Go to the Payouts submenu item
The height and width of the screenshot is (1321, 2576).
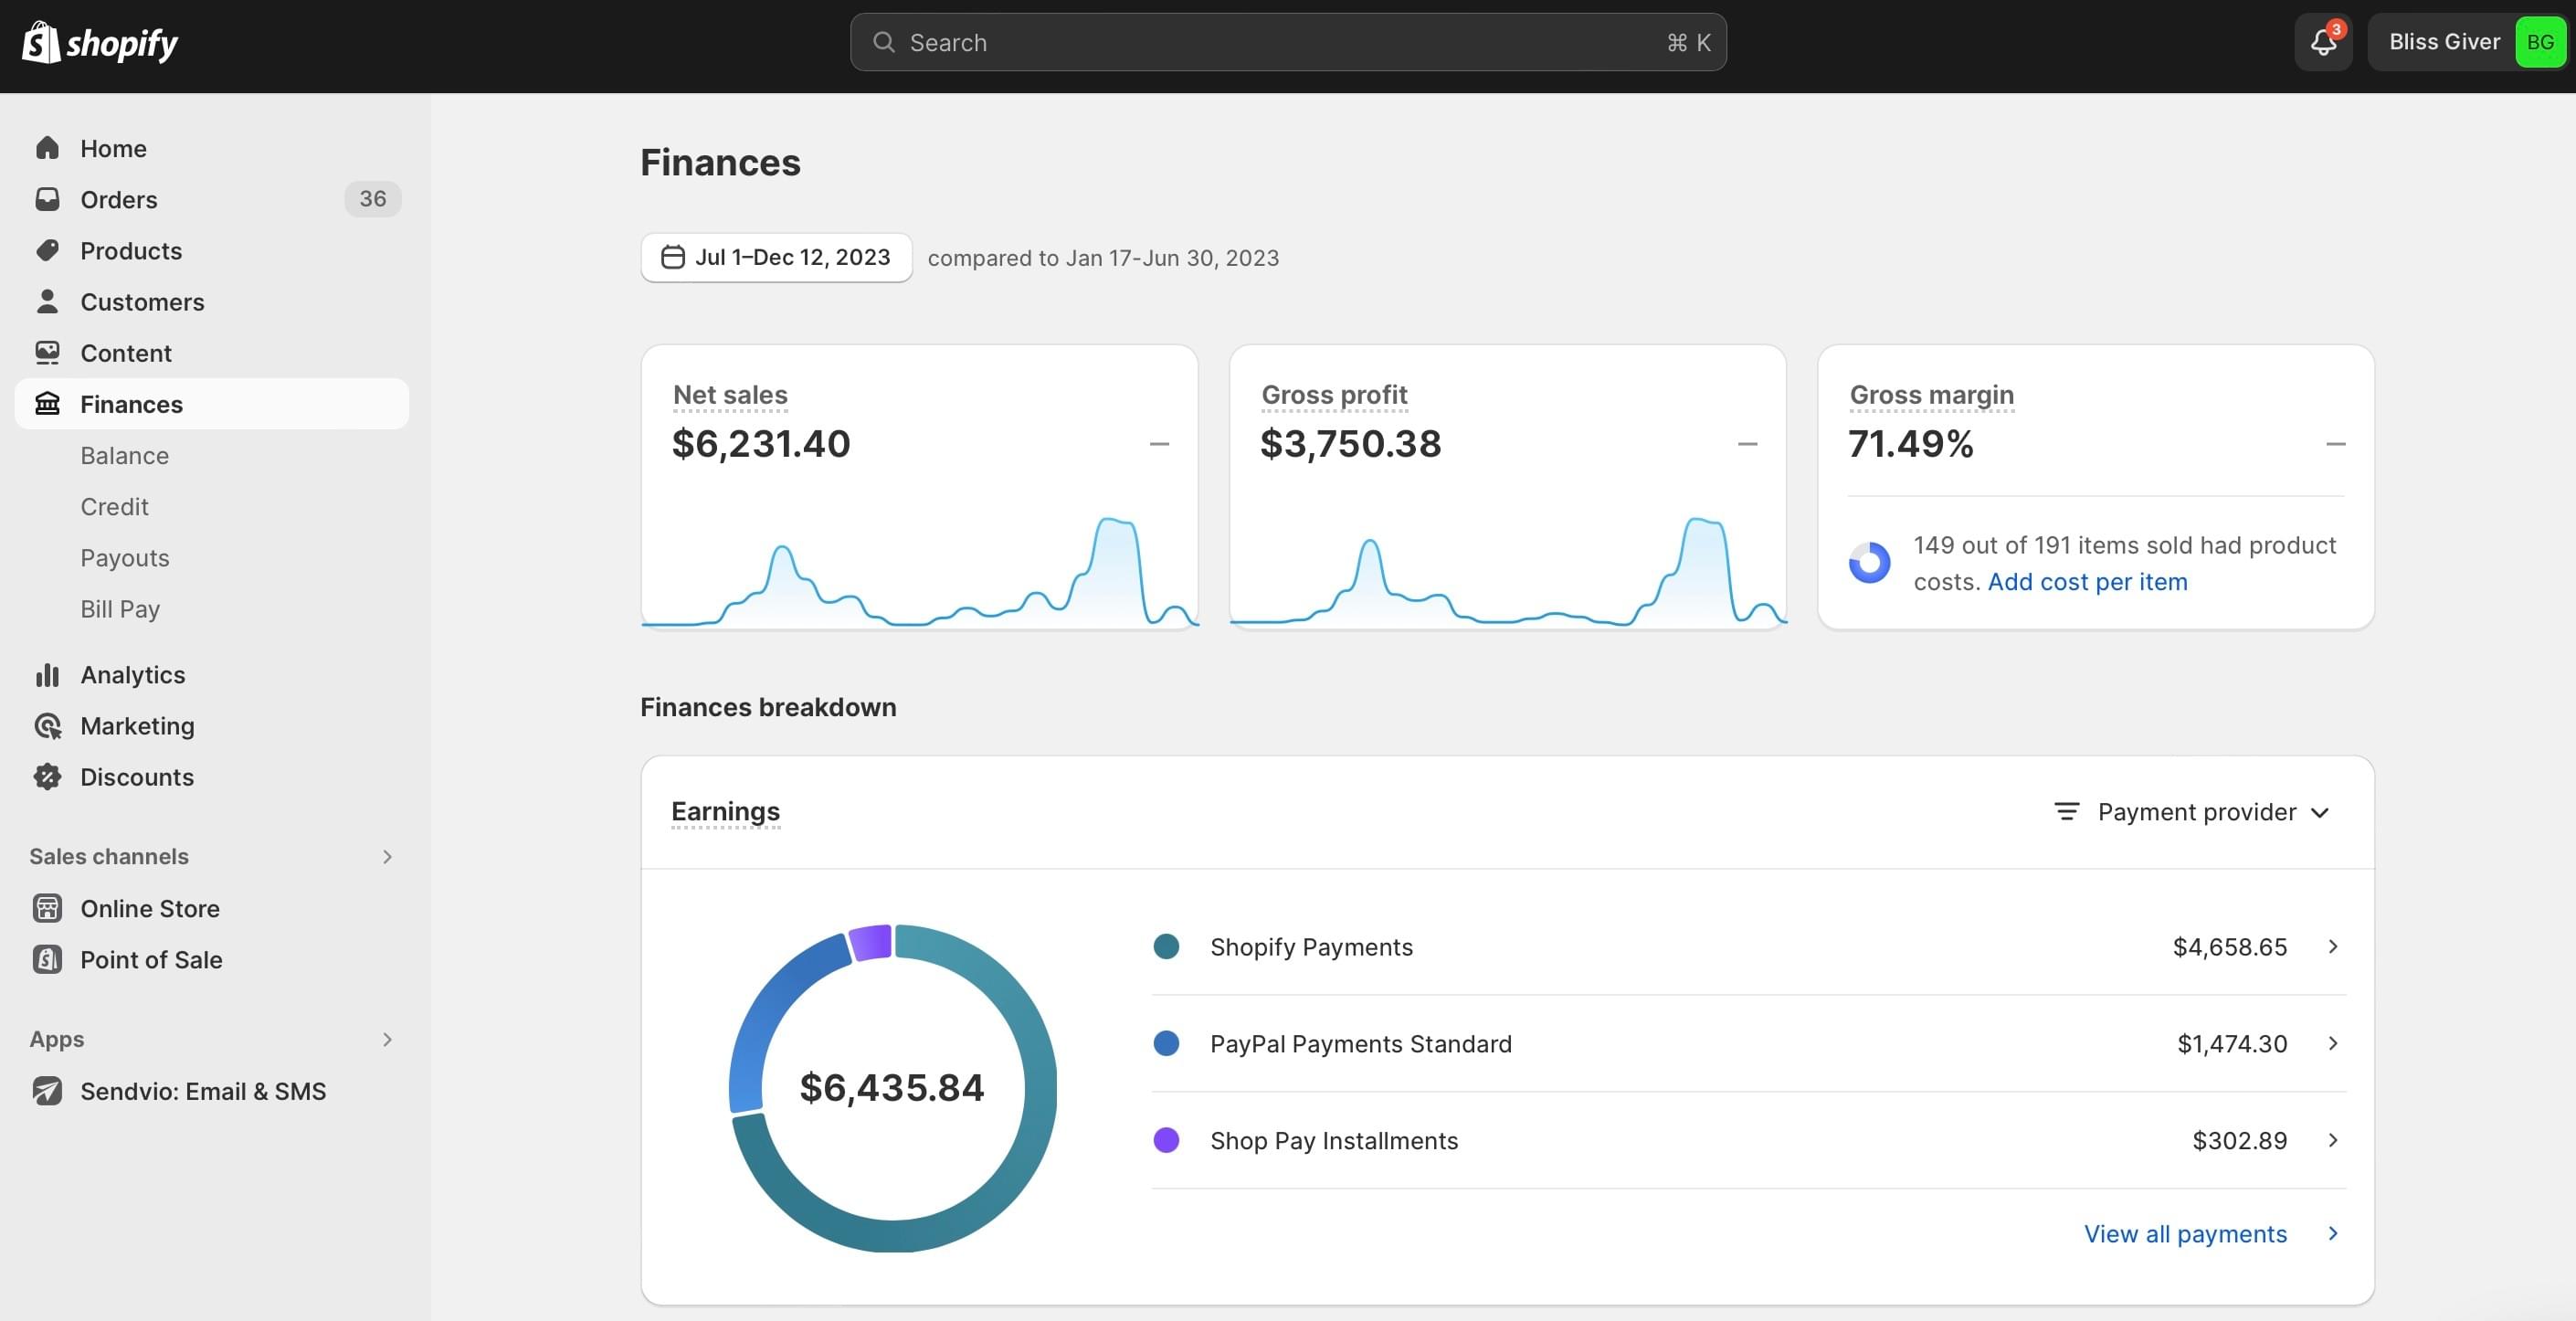(125, 558)
